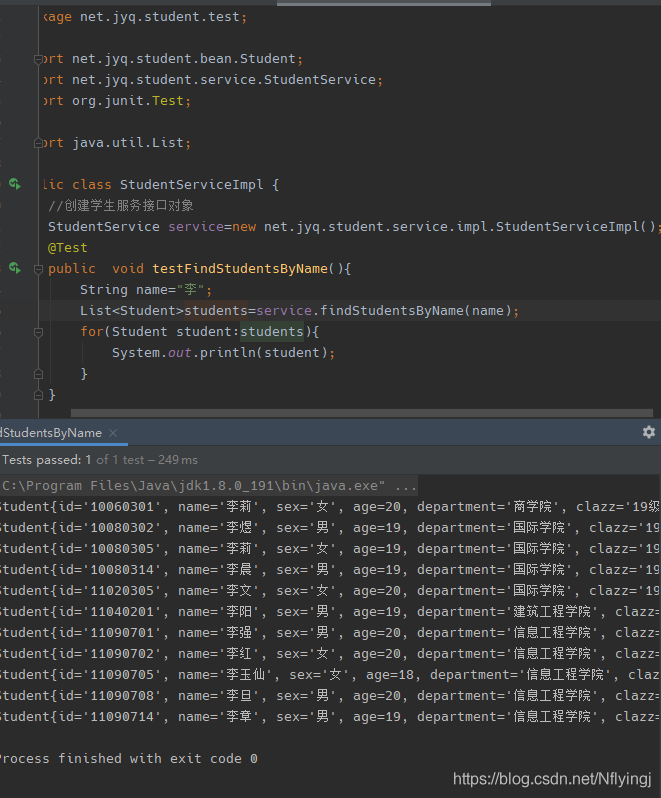Click output row with id='11090708'
The width and height of the screenshot is (661, 798).
point(330,696)
